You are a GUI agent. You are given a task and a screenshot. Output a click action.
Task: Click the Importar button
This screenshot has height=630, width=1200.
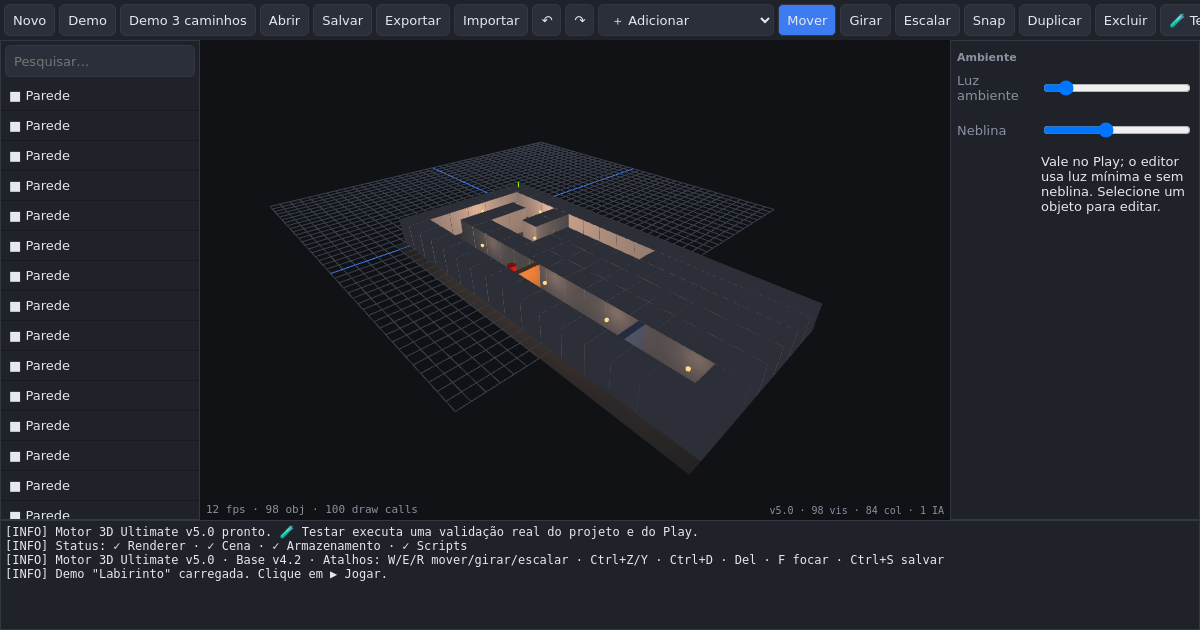tap(491, 20)
